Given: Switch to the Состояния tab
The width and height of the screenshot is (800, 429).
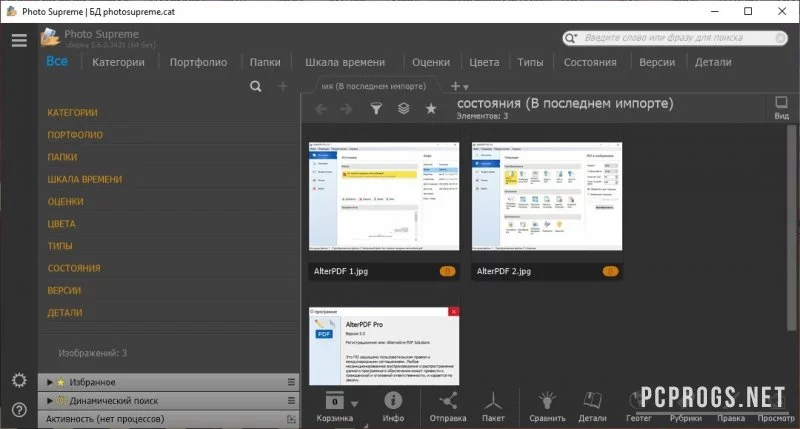Looking at the screenshot, I should [590, 62].
